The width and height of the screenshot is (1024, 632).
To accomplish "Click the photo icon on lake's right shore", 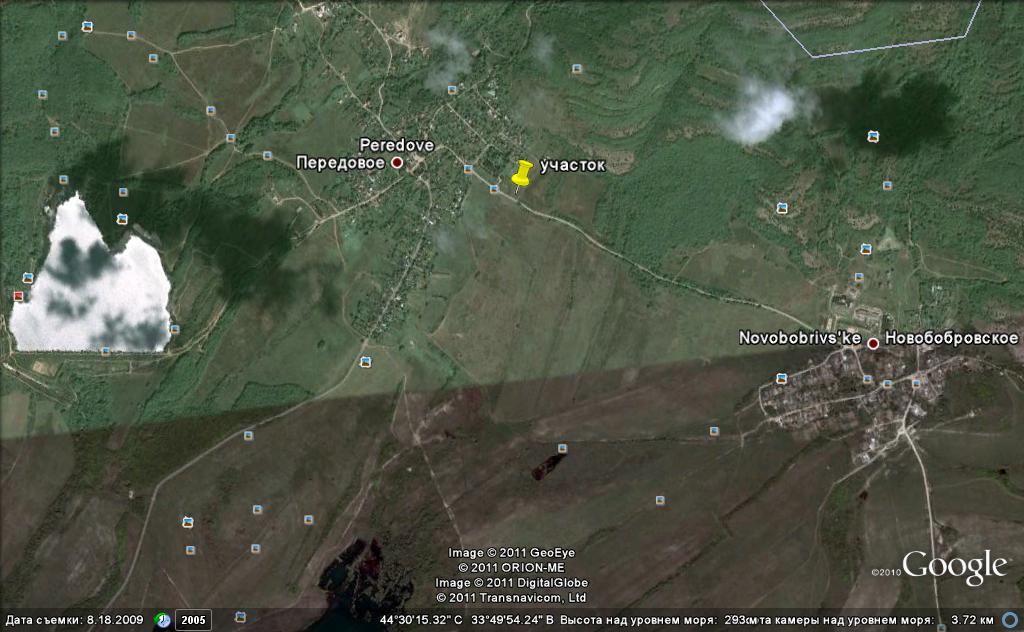I will tap(174, 327).
